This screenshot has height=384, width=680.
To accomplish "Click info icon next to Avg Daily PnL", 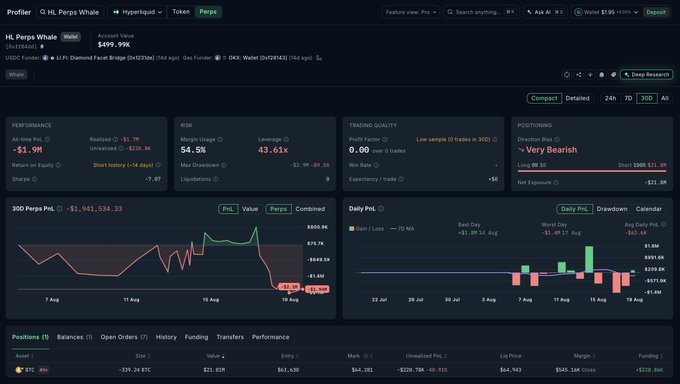I will coord(664,224).
